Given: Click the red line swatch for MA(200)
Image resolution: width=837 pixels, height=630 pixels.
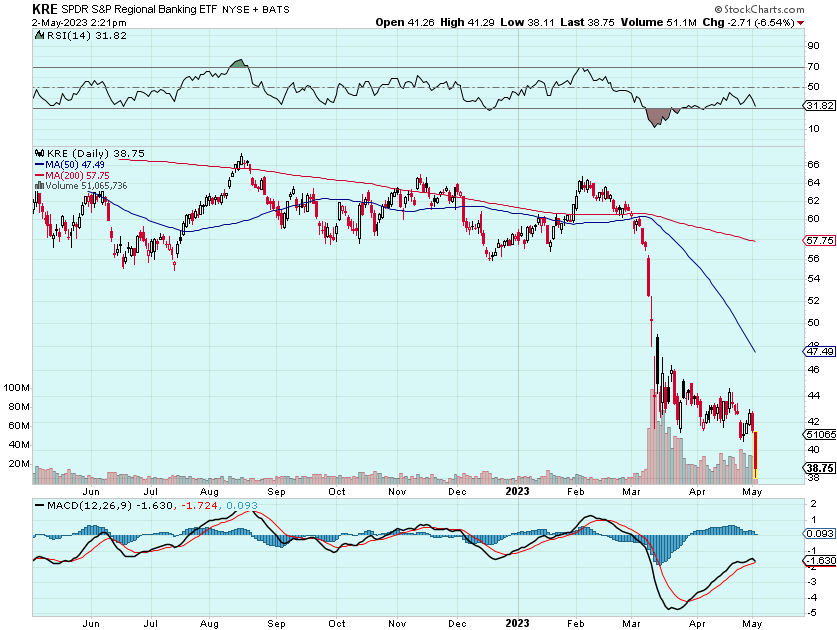Looking at the screenshot, I should [x=40, y=176].
